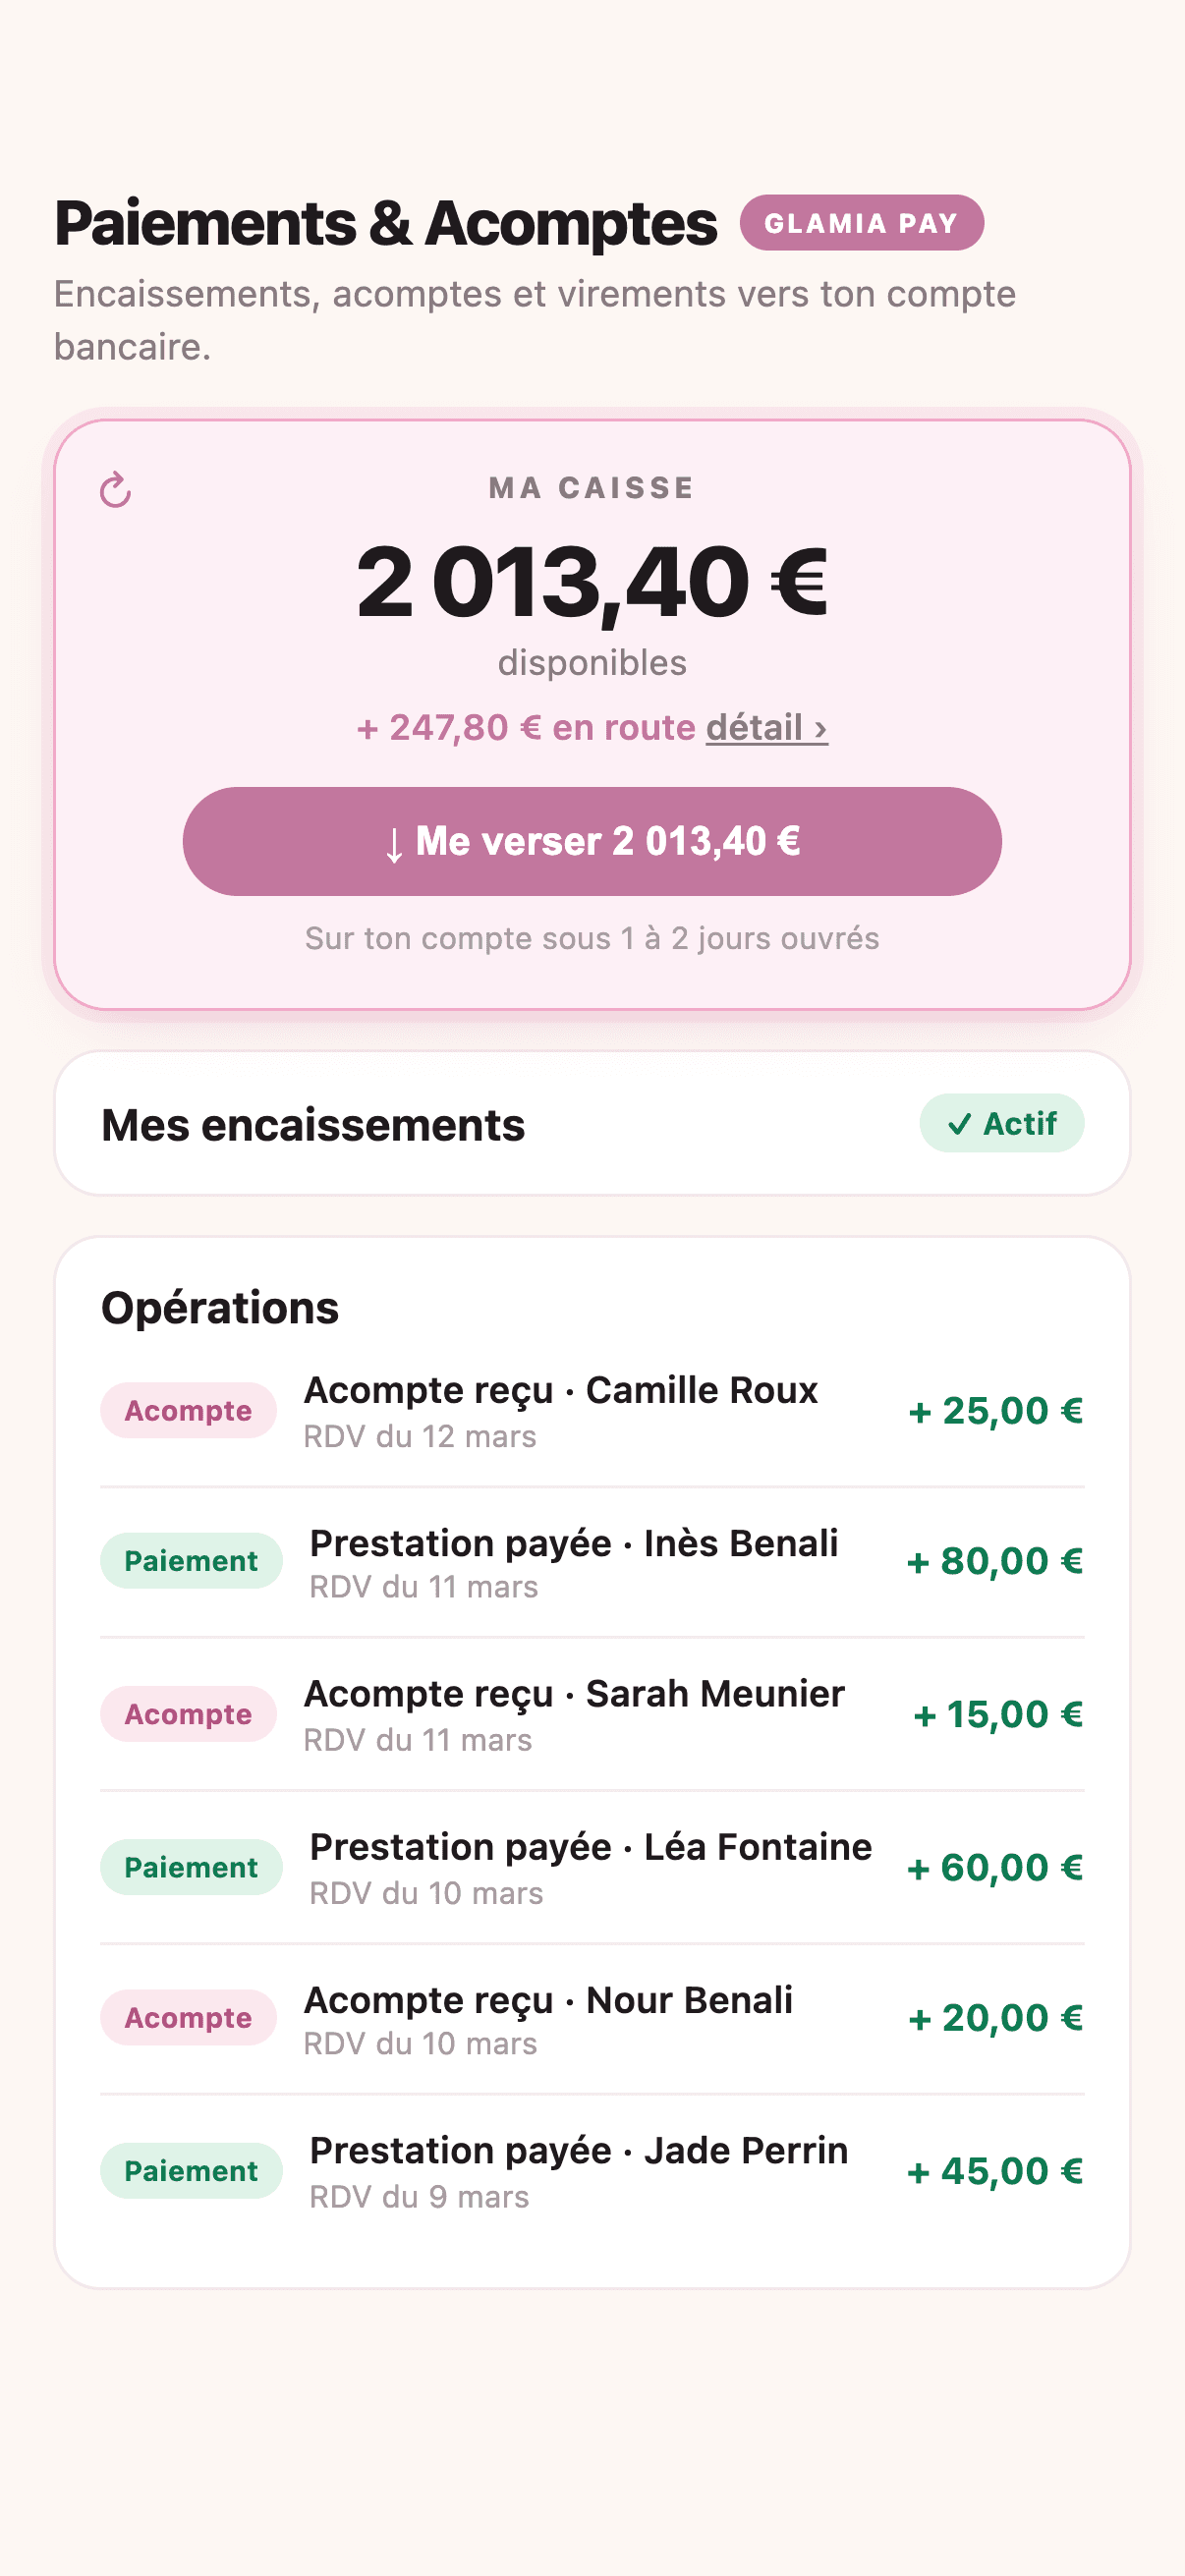Viewport: 1185px width, 2576px height.
Task: Click the Glamia Pay badge
Action: [x=861, y=222]
